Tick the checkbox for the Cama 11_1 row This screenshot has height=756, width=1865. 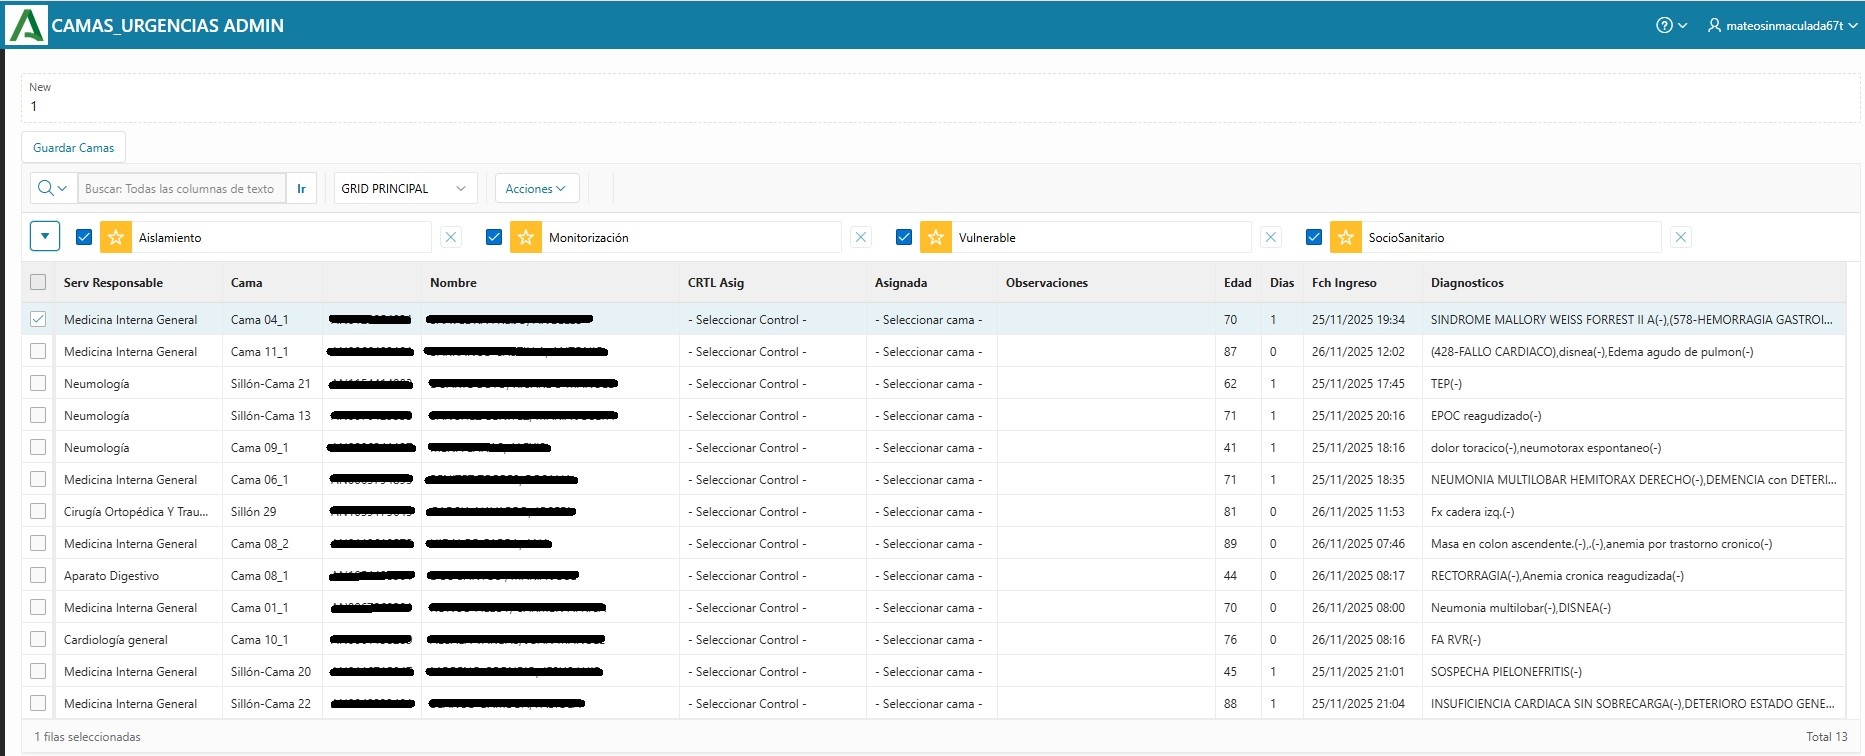point(38,351)
